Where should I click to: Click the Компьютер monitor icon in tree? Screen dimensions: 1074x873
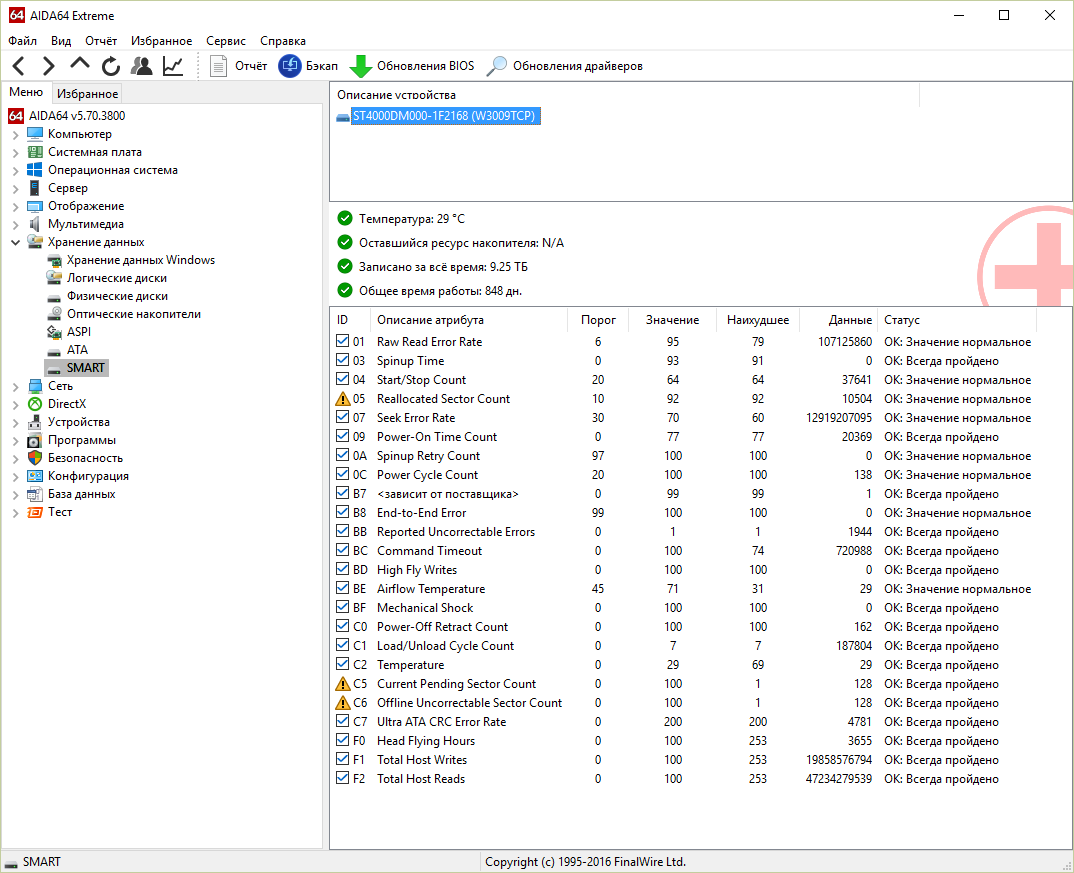click(35, 134)
